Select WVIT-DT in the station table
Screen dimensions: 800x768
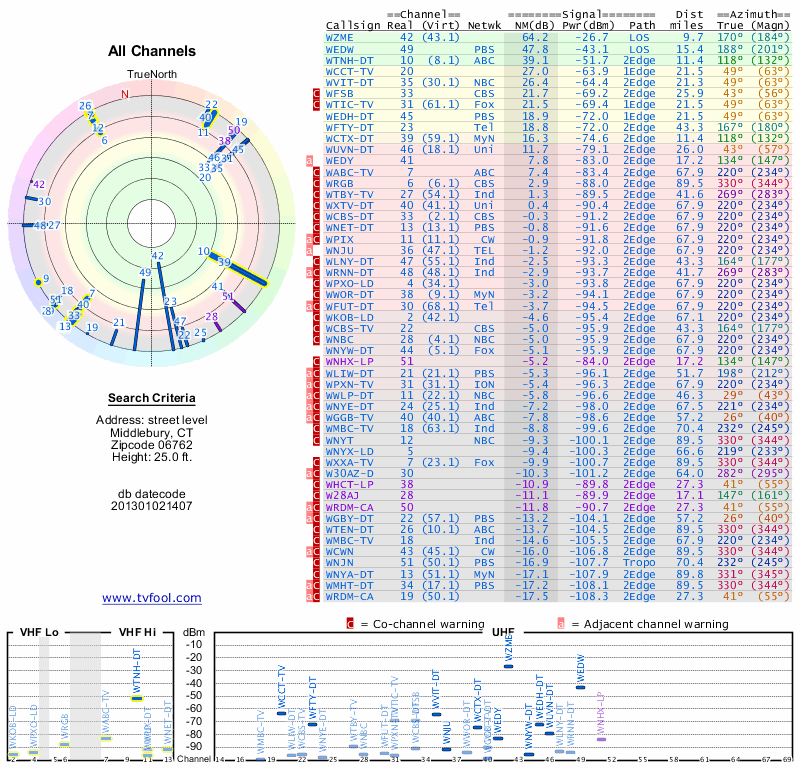pos(349,83)
